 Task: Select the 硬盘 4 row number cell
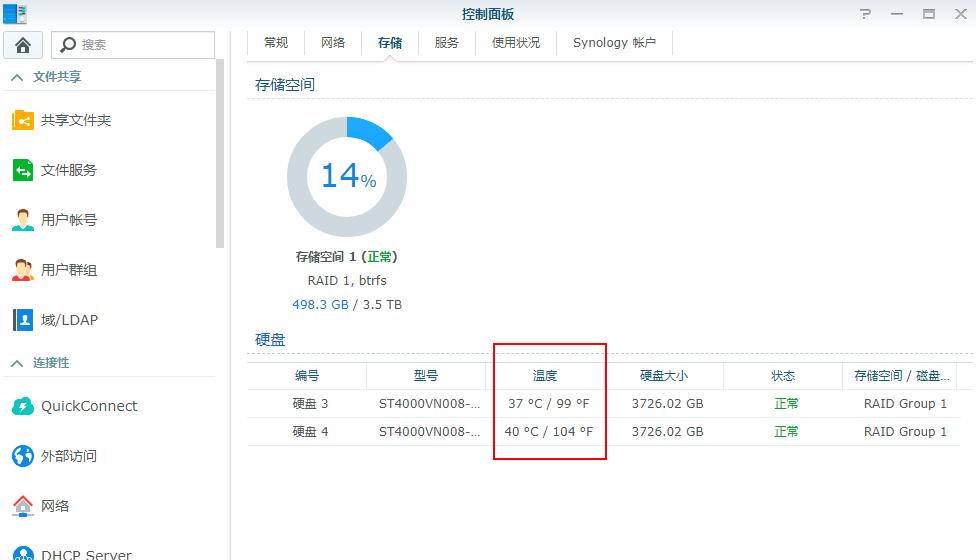[310, 432]
